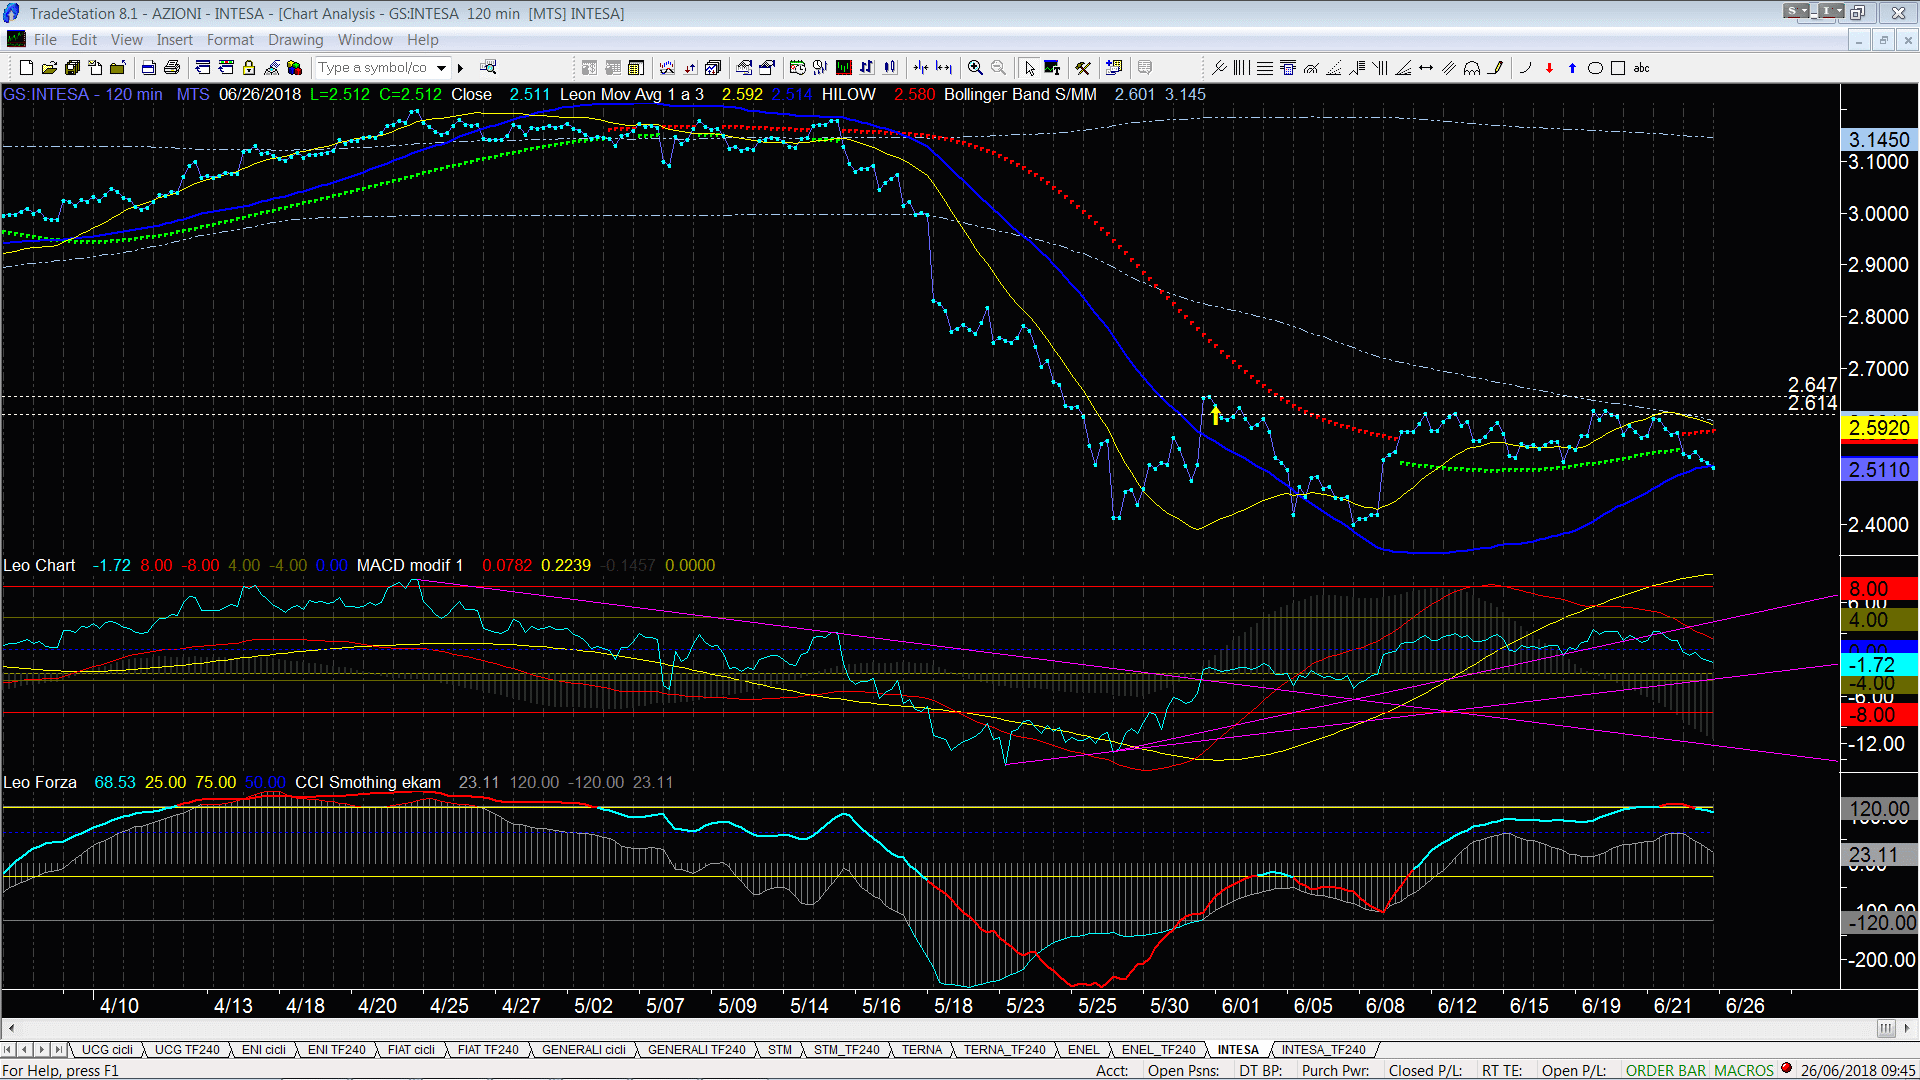Switch to STM tab

pos(780,1050)
